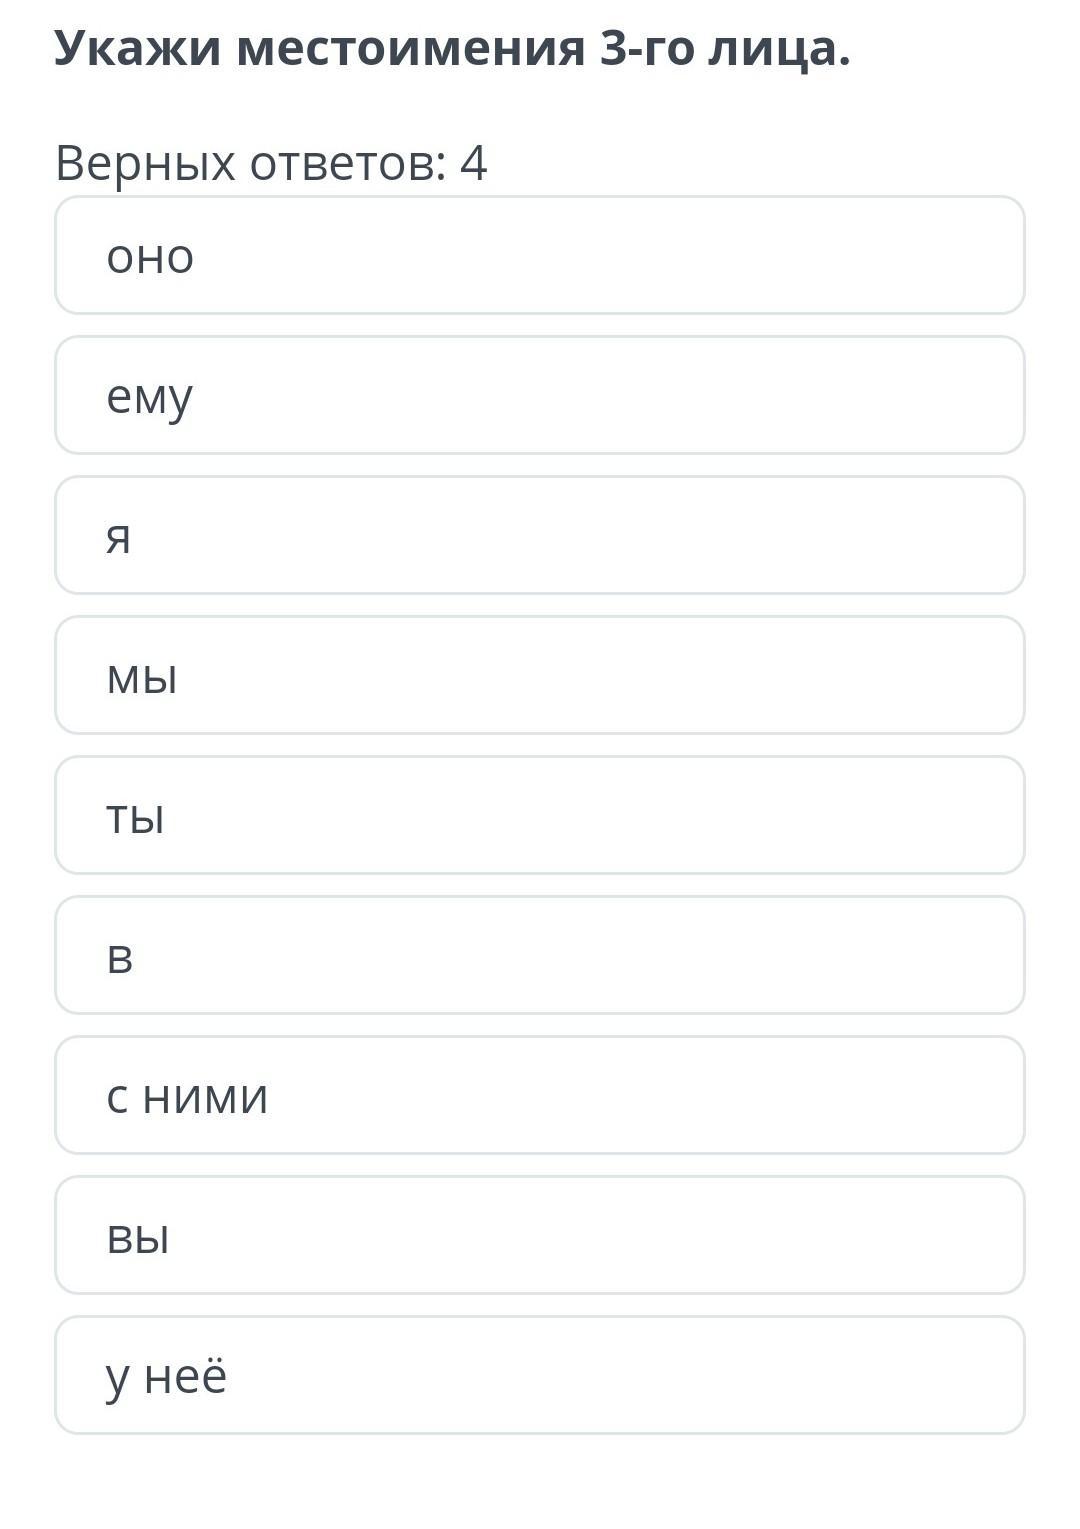Check the option between "в" and "вы"

[540, 1095]
